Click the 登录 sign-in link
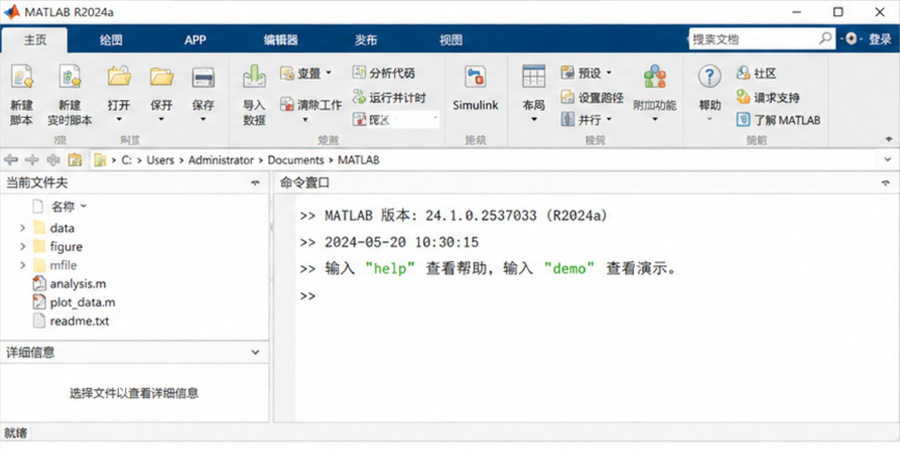The height and width of the screenshot is (450, 900). tap(879, 39)
